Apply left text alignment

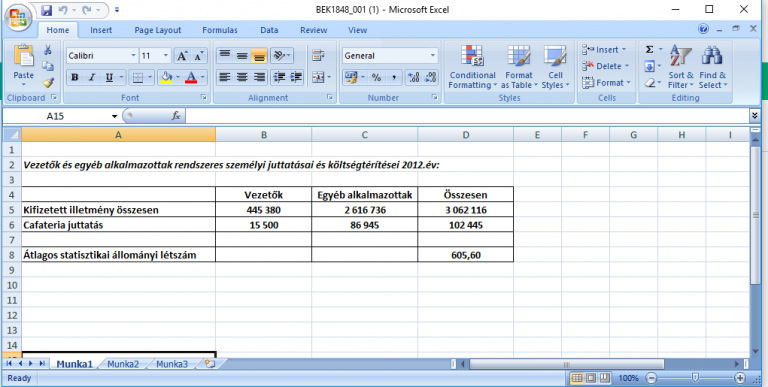[x=225, y=77]
